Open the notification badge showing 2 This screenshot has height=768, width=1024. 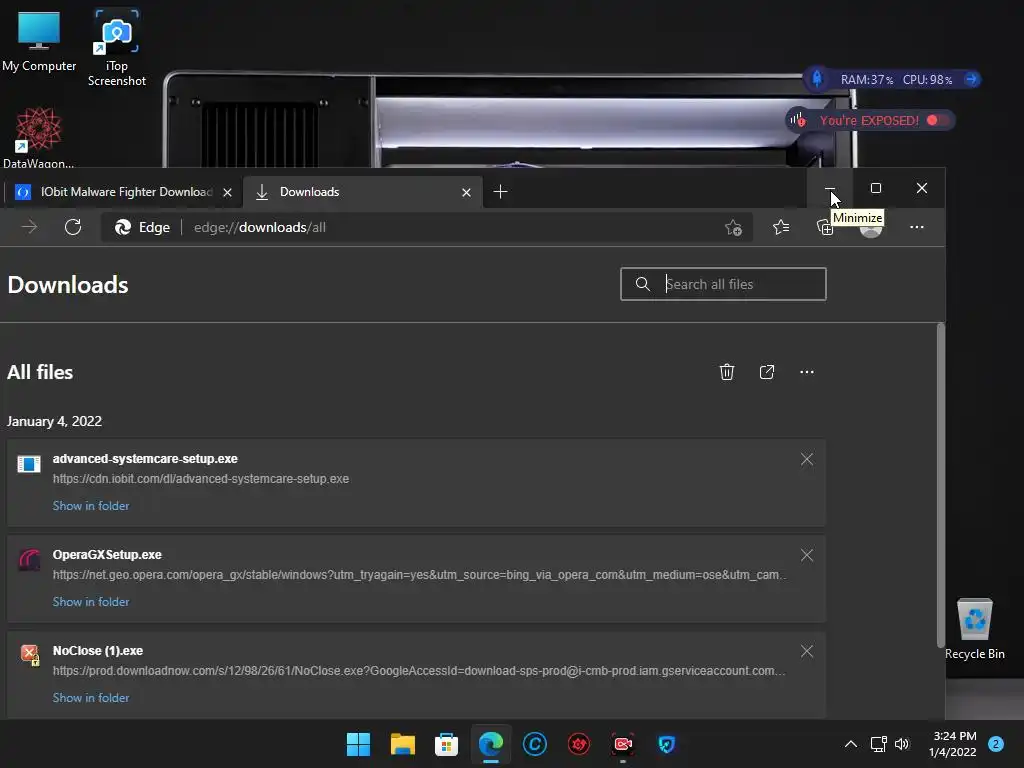pos(996,744)
